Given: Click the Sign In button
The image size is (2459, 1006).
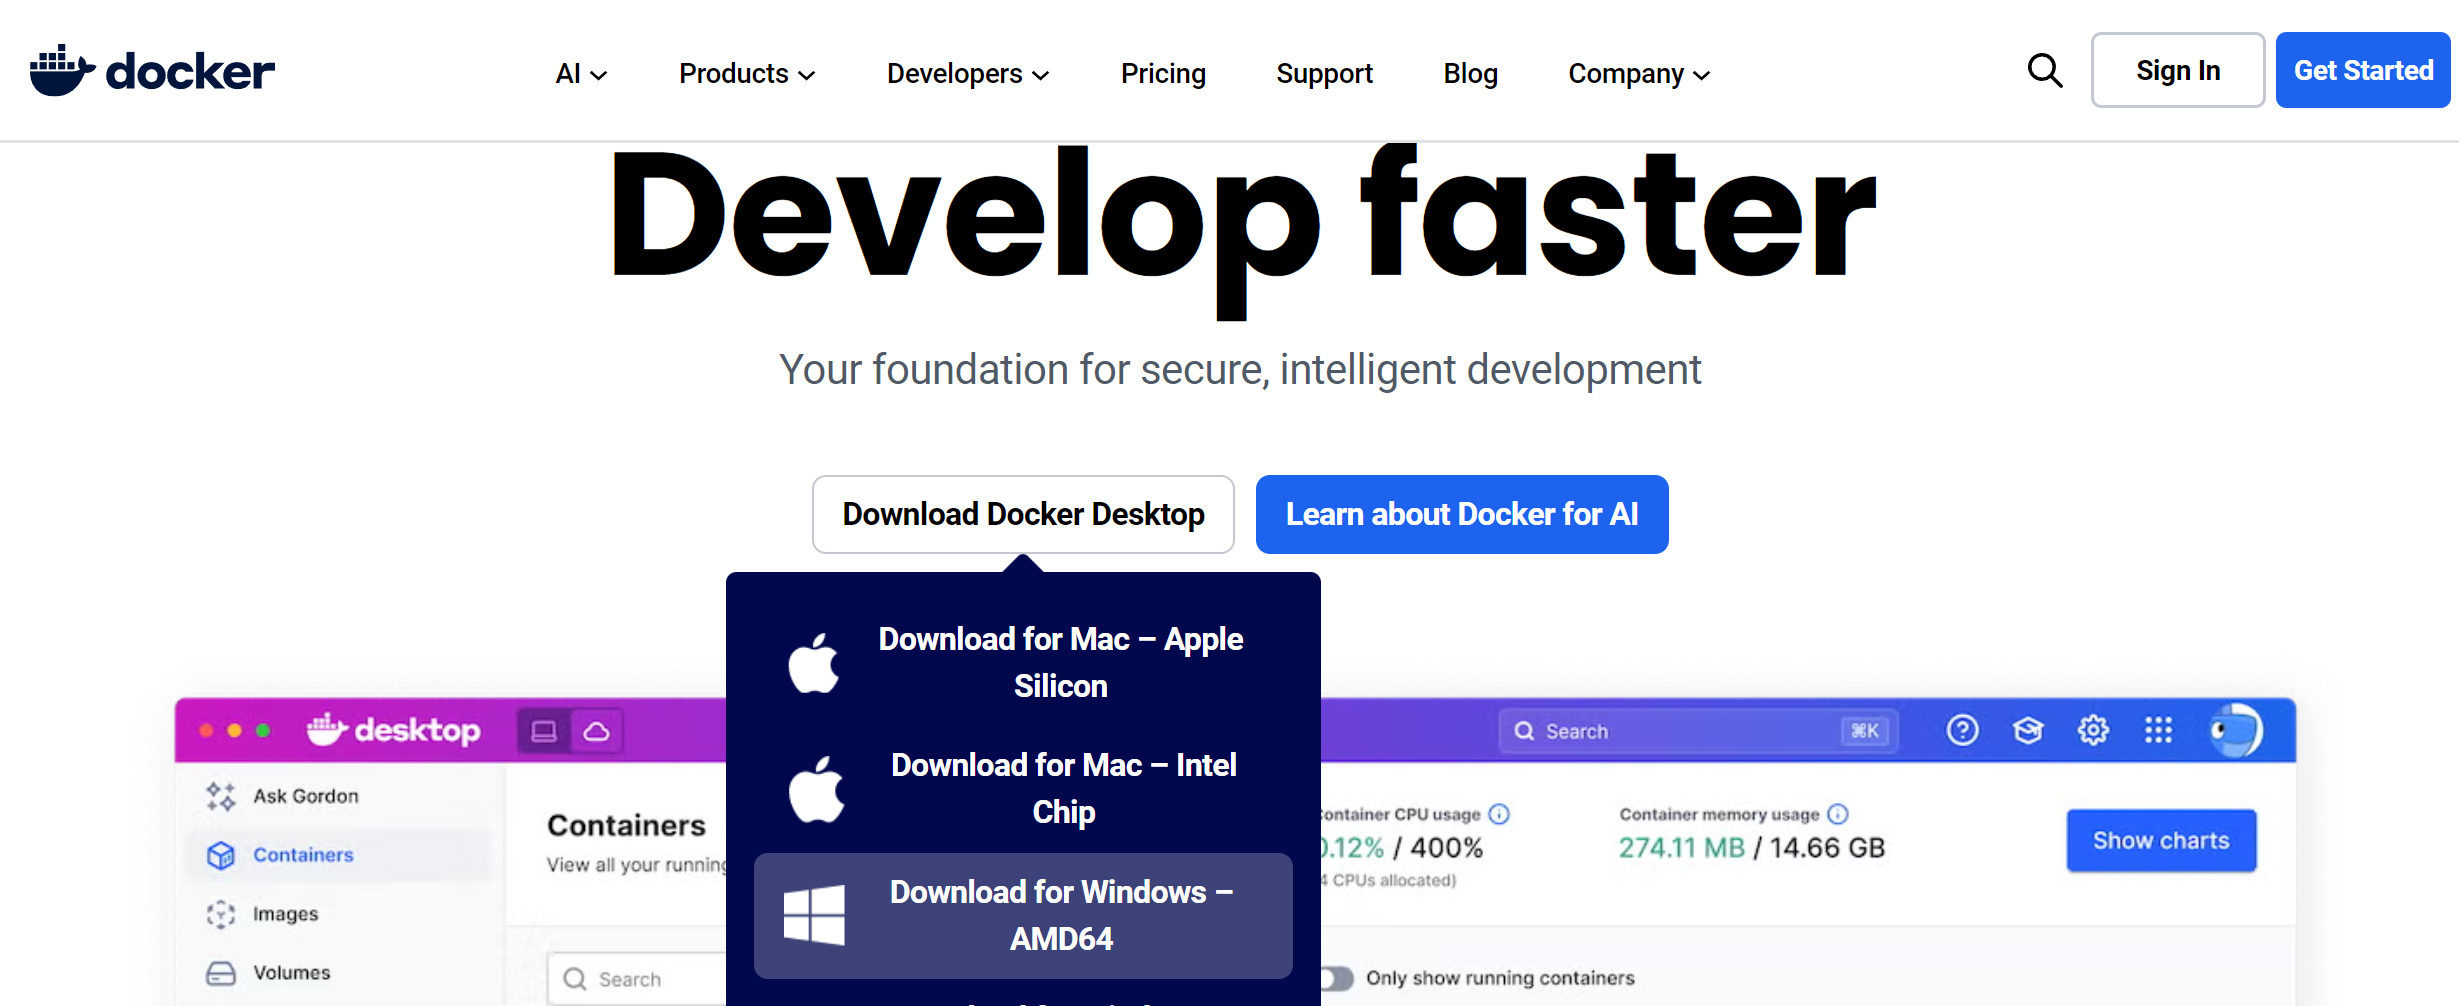Looking at the screenshot, I should [2178, 70].
